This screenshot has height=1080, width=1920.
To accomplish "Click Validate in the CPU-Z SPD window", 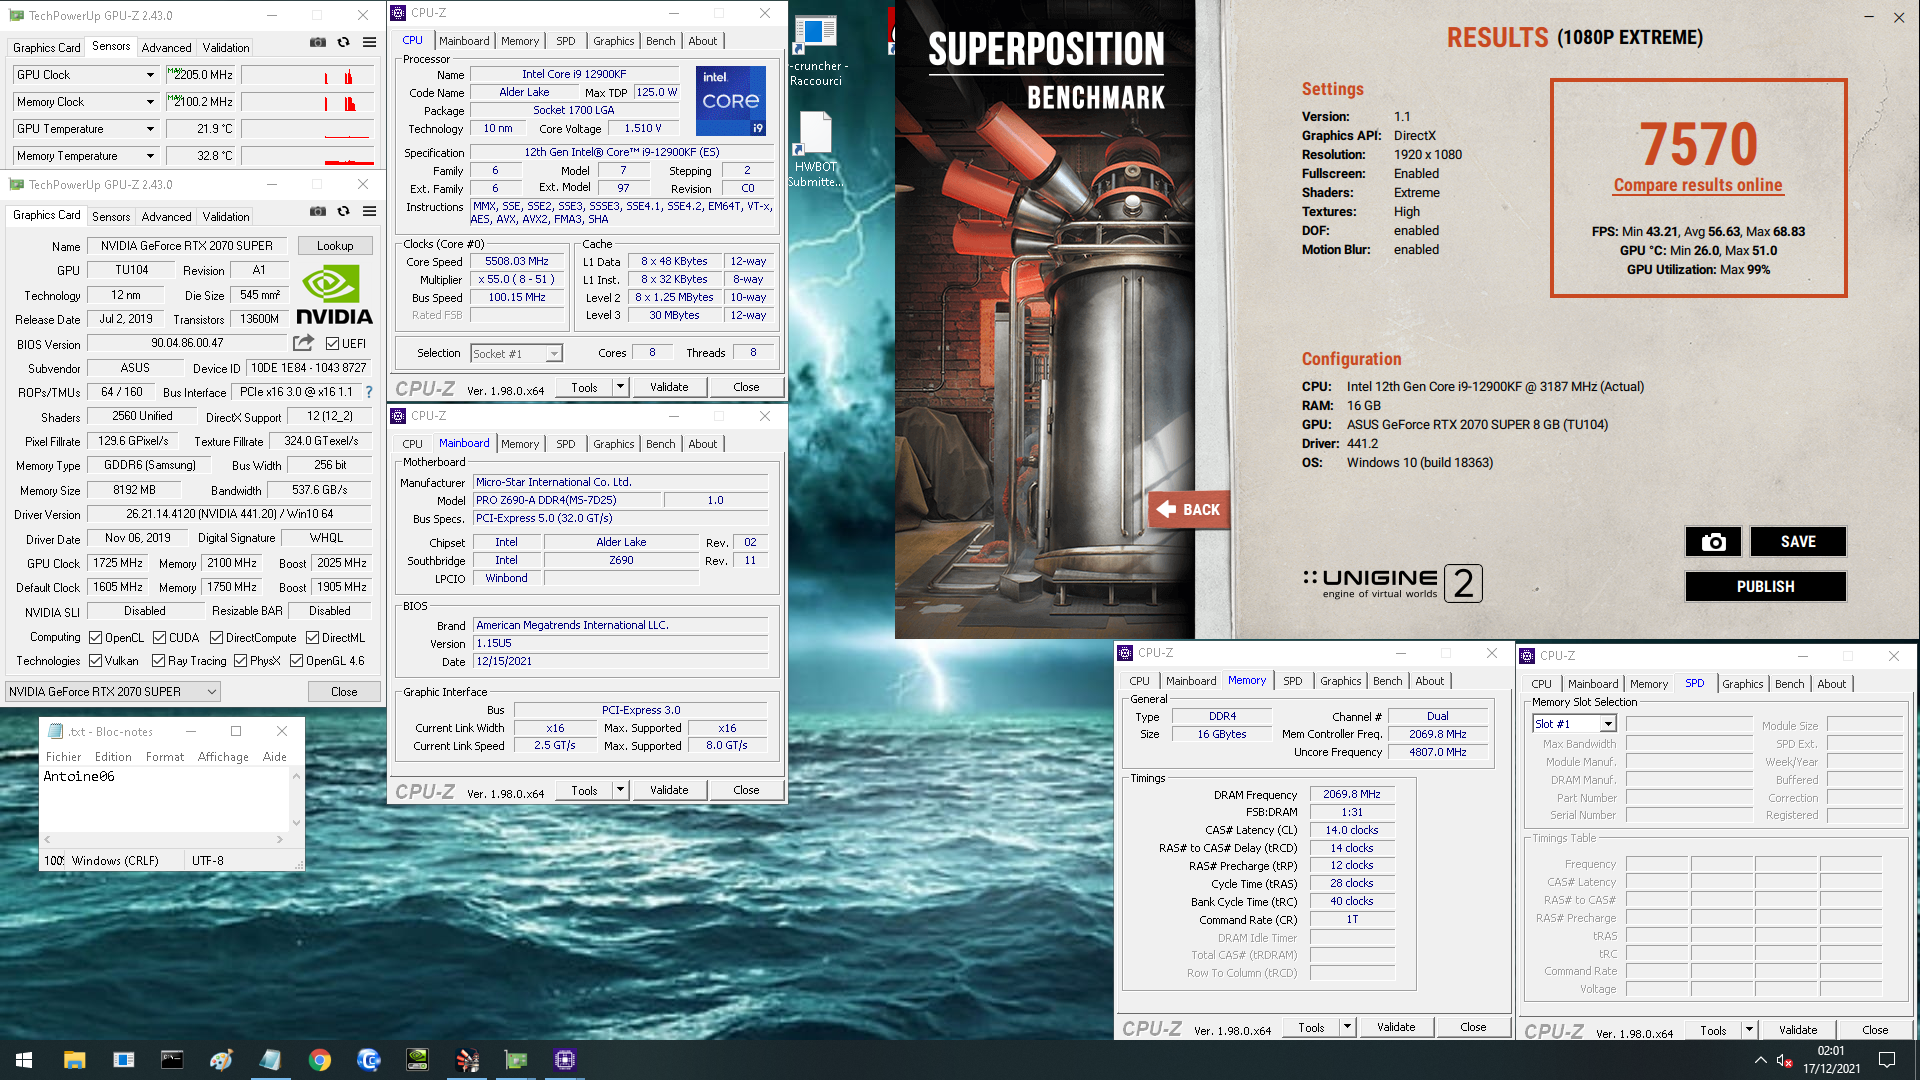I will click(x=1797, y=1030).
